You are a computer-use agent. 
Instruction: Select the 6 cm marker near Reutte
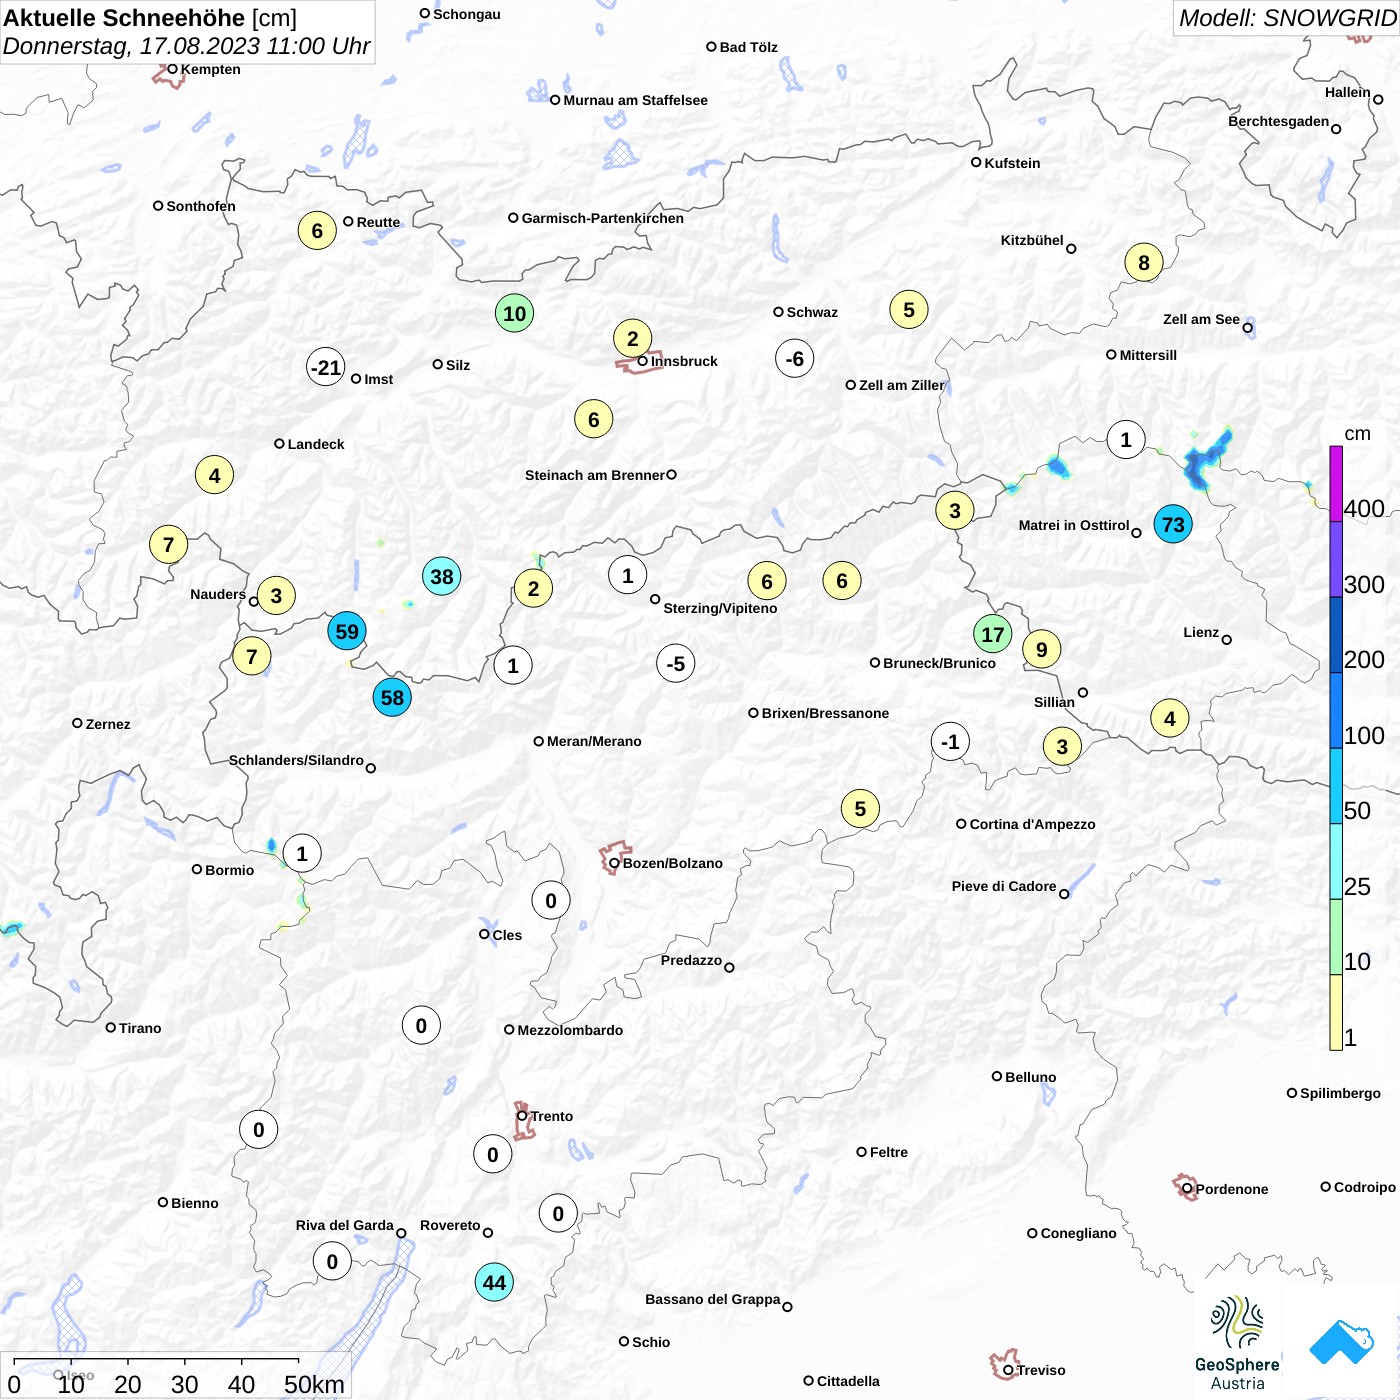pyautogui.click(x=317, y=231)
